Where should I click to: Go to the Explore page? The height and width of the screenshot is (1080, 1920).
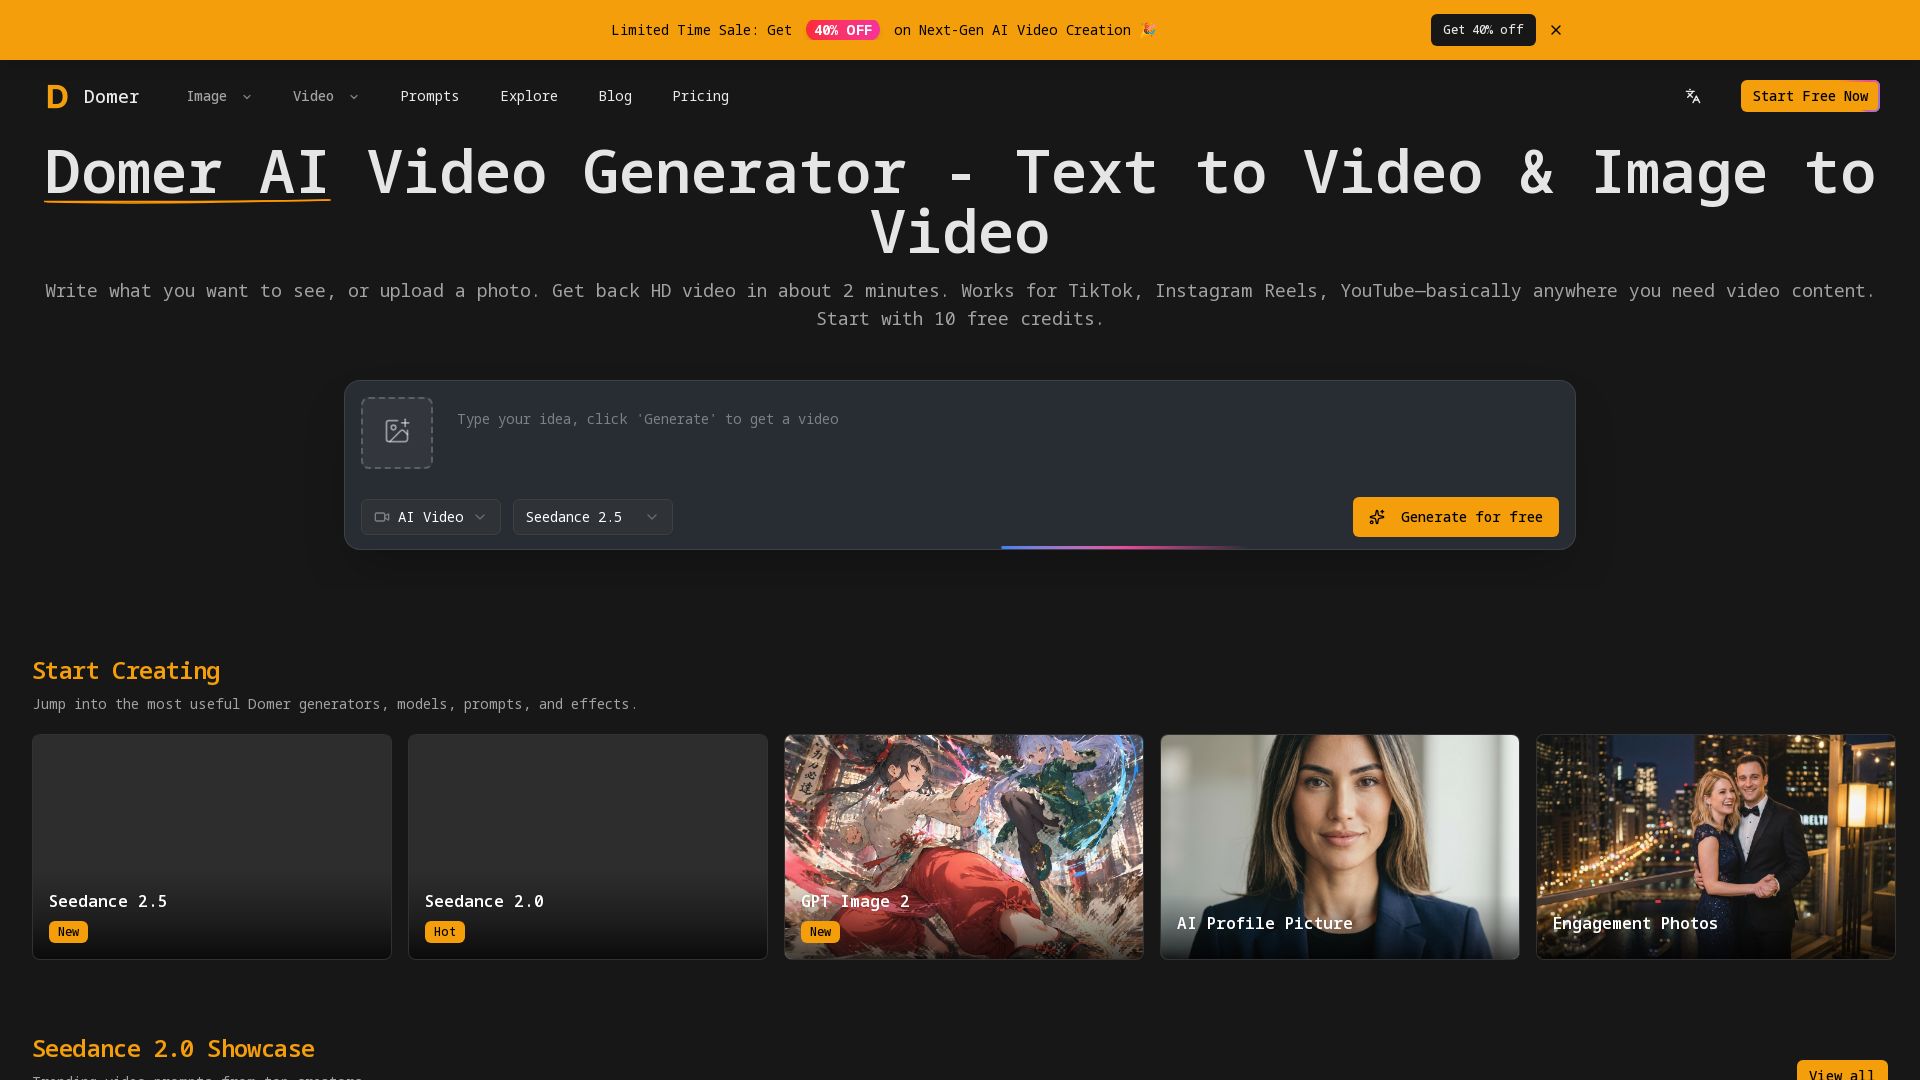(x=529, y=96)
